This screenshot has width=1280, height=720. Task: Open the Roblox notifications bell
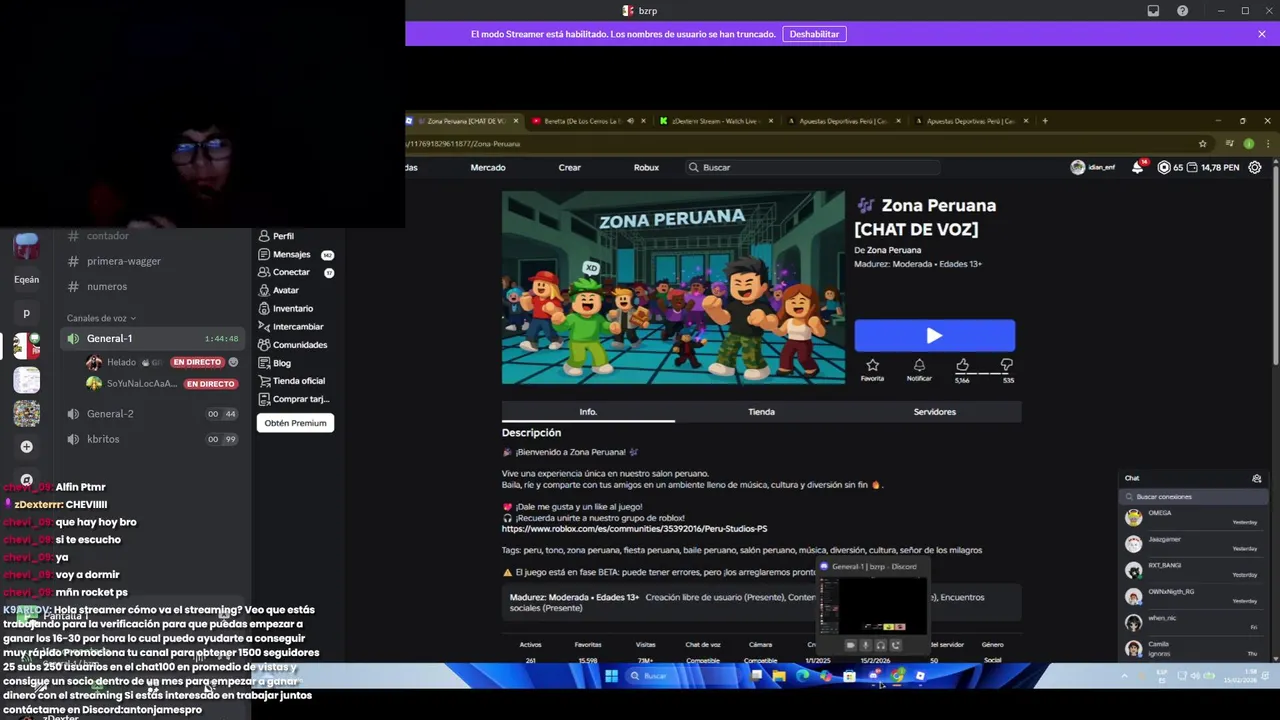1137,167
